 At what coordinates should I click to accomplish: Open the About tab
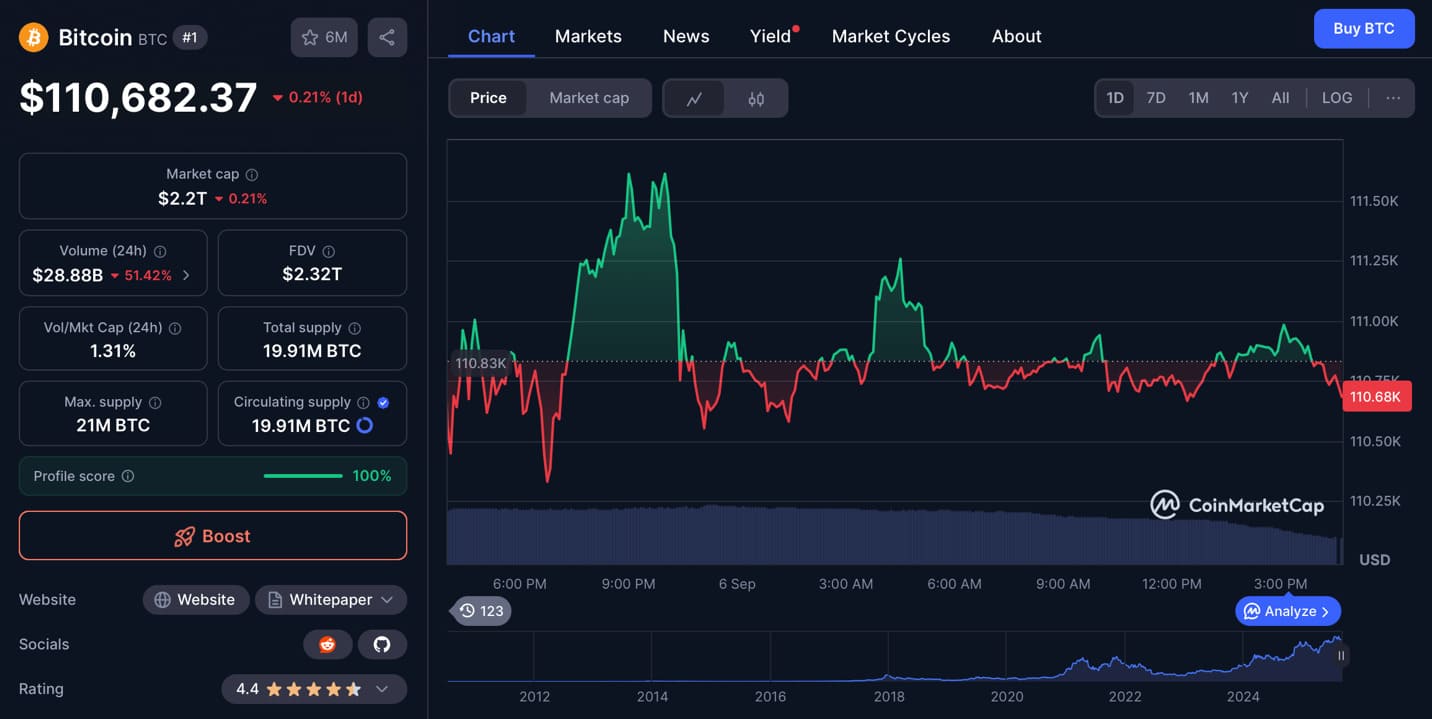point(1017,36)
